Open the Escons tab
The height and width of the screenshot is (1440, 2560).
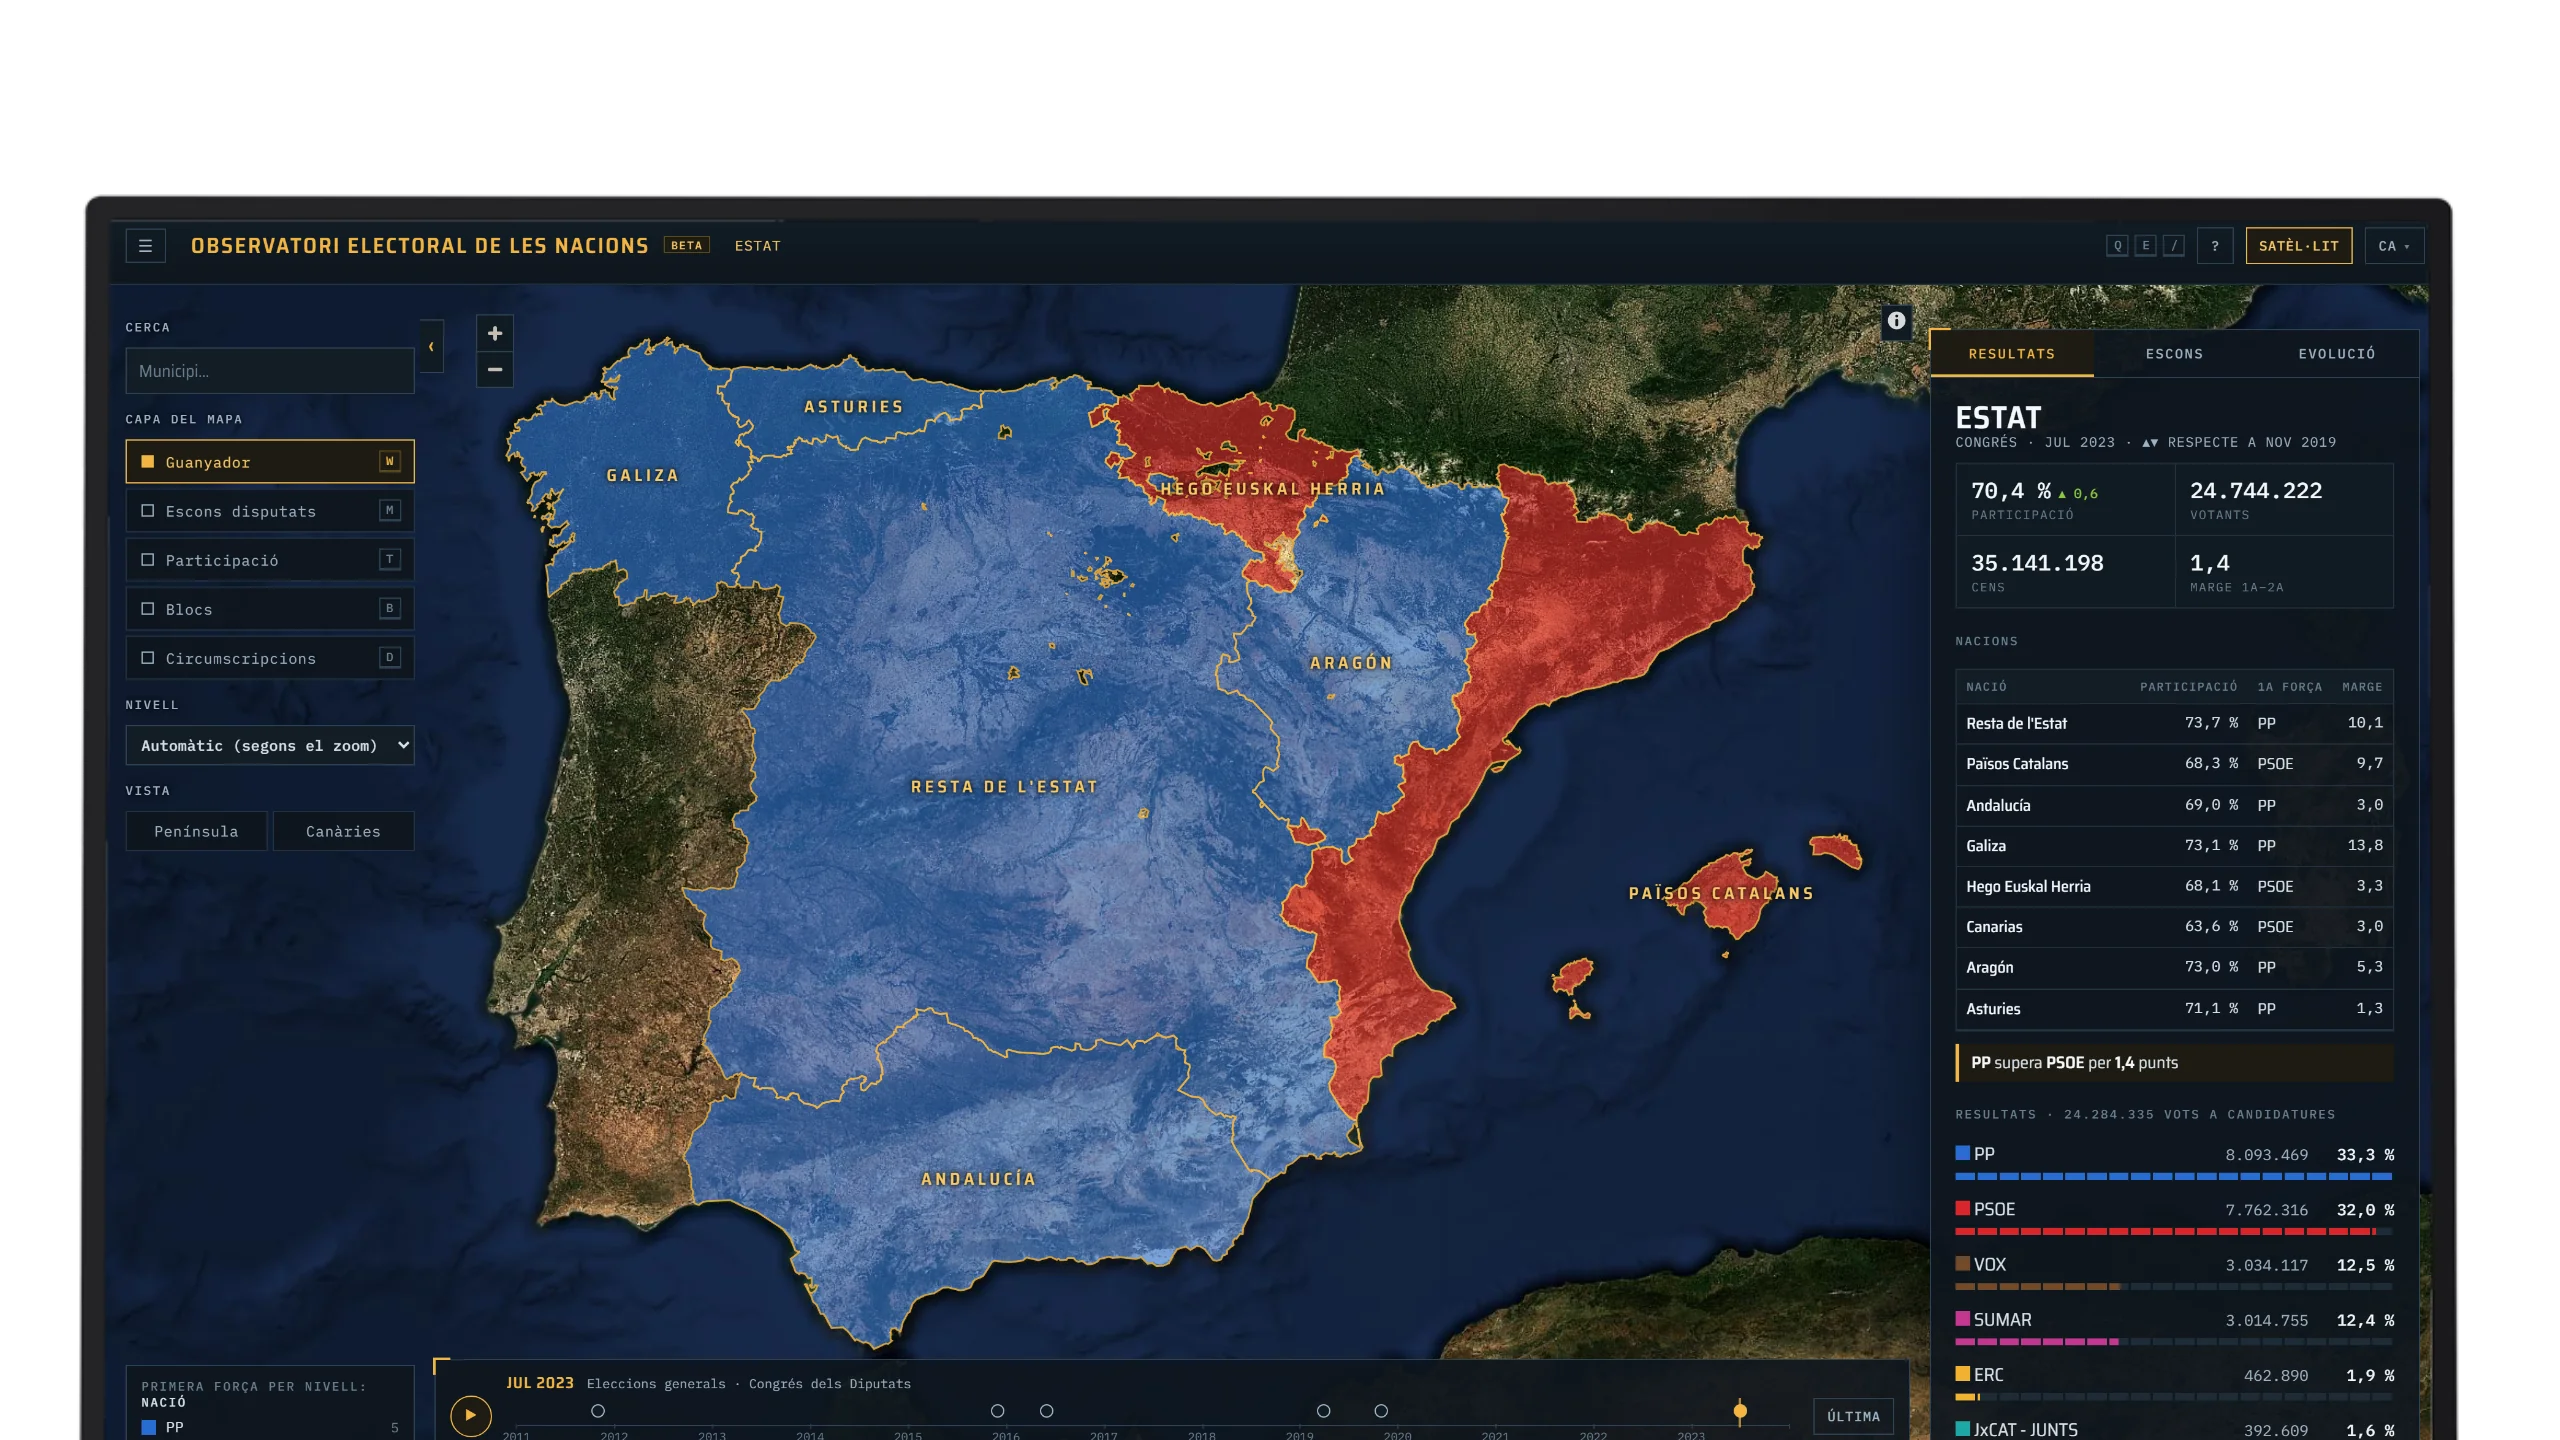(2174, 354)
